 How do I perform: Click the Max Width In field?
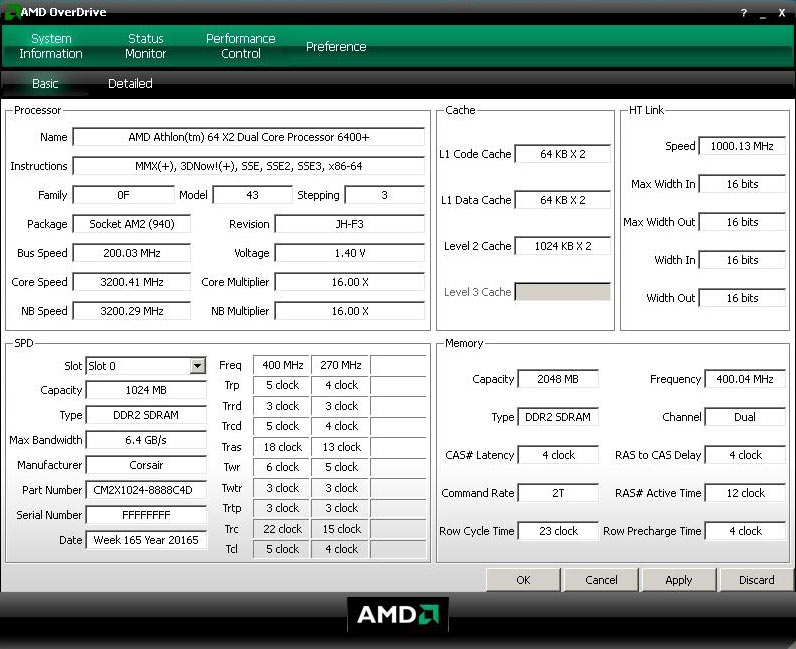(x=742, y=184)
